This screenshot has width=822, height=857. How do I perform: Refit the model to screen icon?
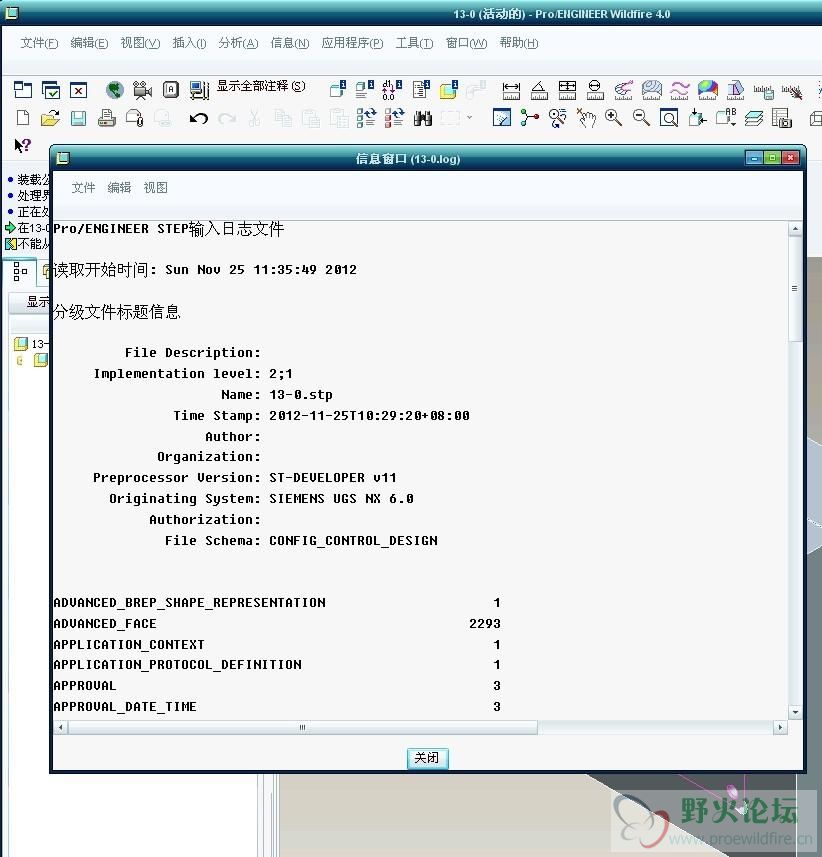point(669,118)
